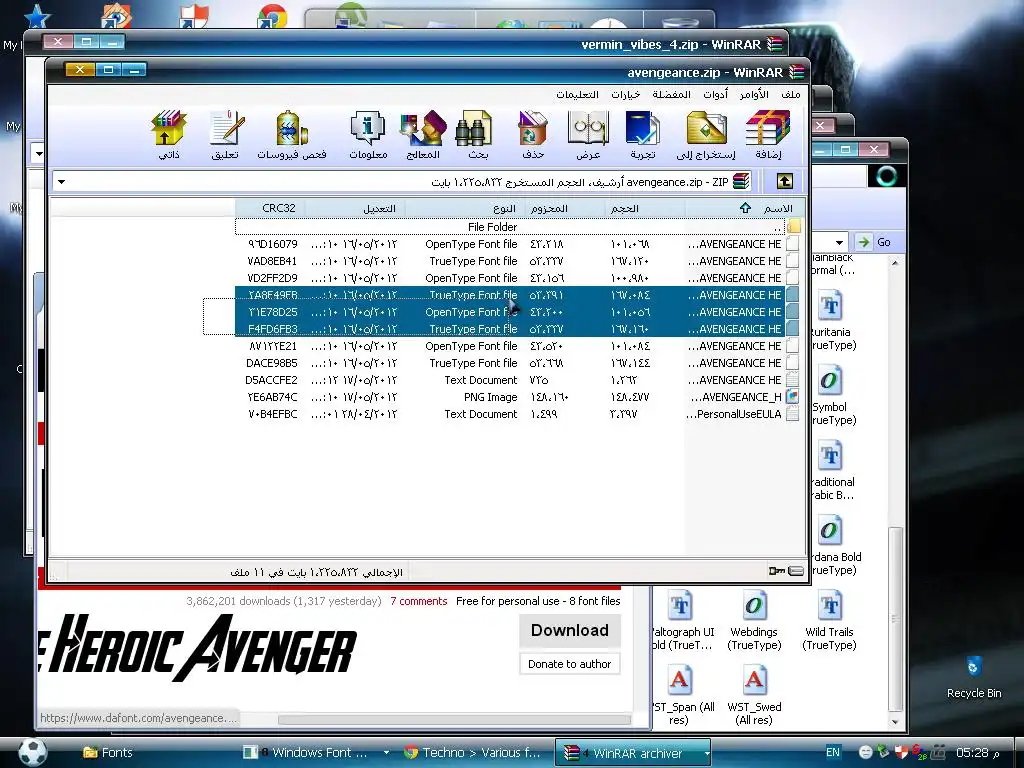
Task: Select the file row with CRC F4FD6FB3
Action: (517, 328)
